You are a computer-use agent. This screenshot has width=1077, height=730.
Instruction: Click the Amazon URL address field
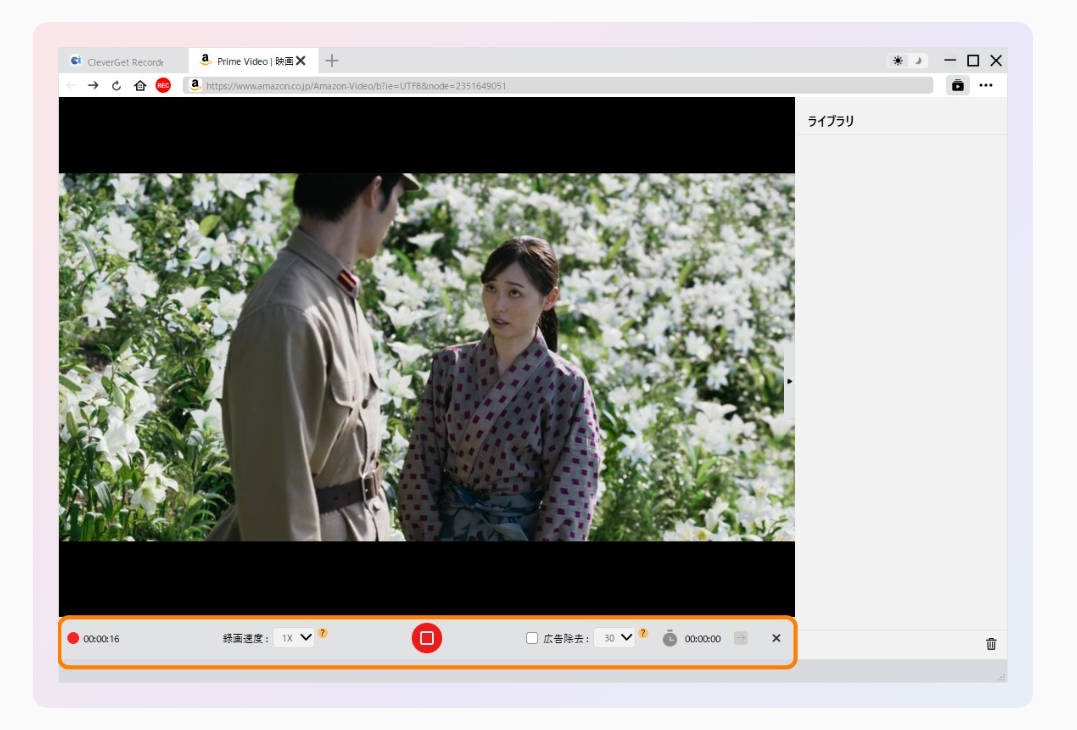[x=560, y=85]
